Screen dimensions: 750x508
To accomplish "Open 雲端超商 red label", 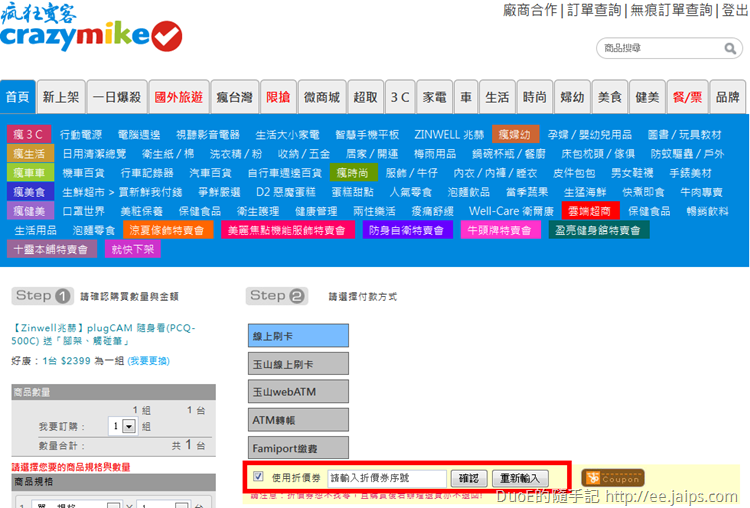I will click(590, 211).
